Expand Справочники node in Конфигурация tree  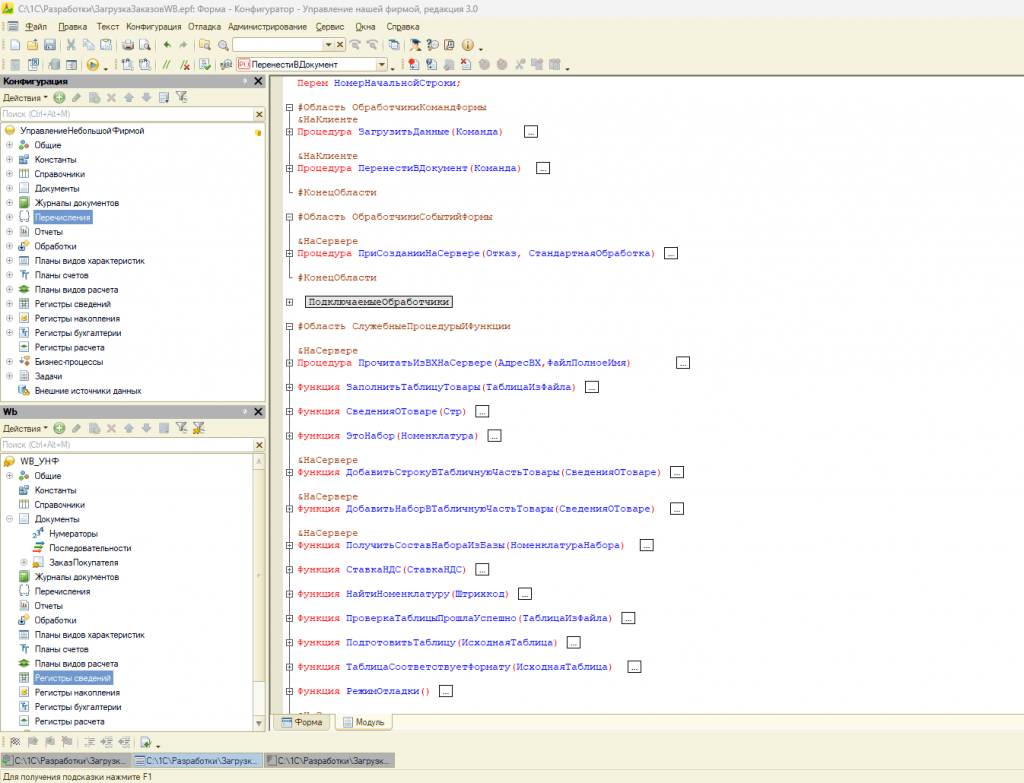(9, 174)
